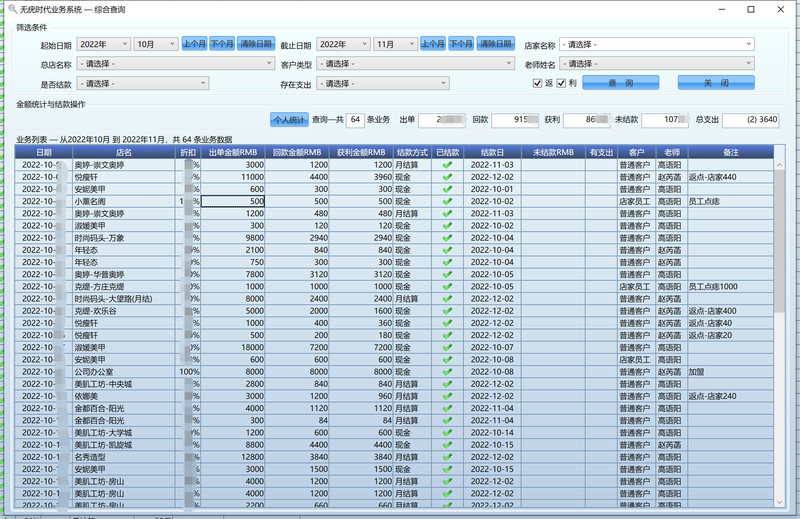The width and height of the screenshot is (800, 519).
Task: Click the paid checkmark in 小熏名阁 row
Action: pyautogui.click(x=447, y=202)
